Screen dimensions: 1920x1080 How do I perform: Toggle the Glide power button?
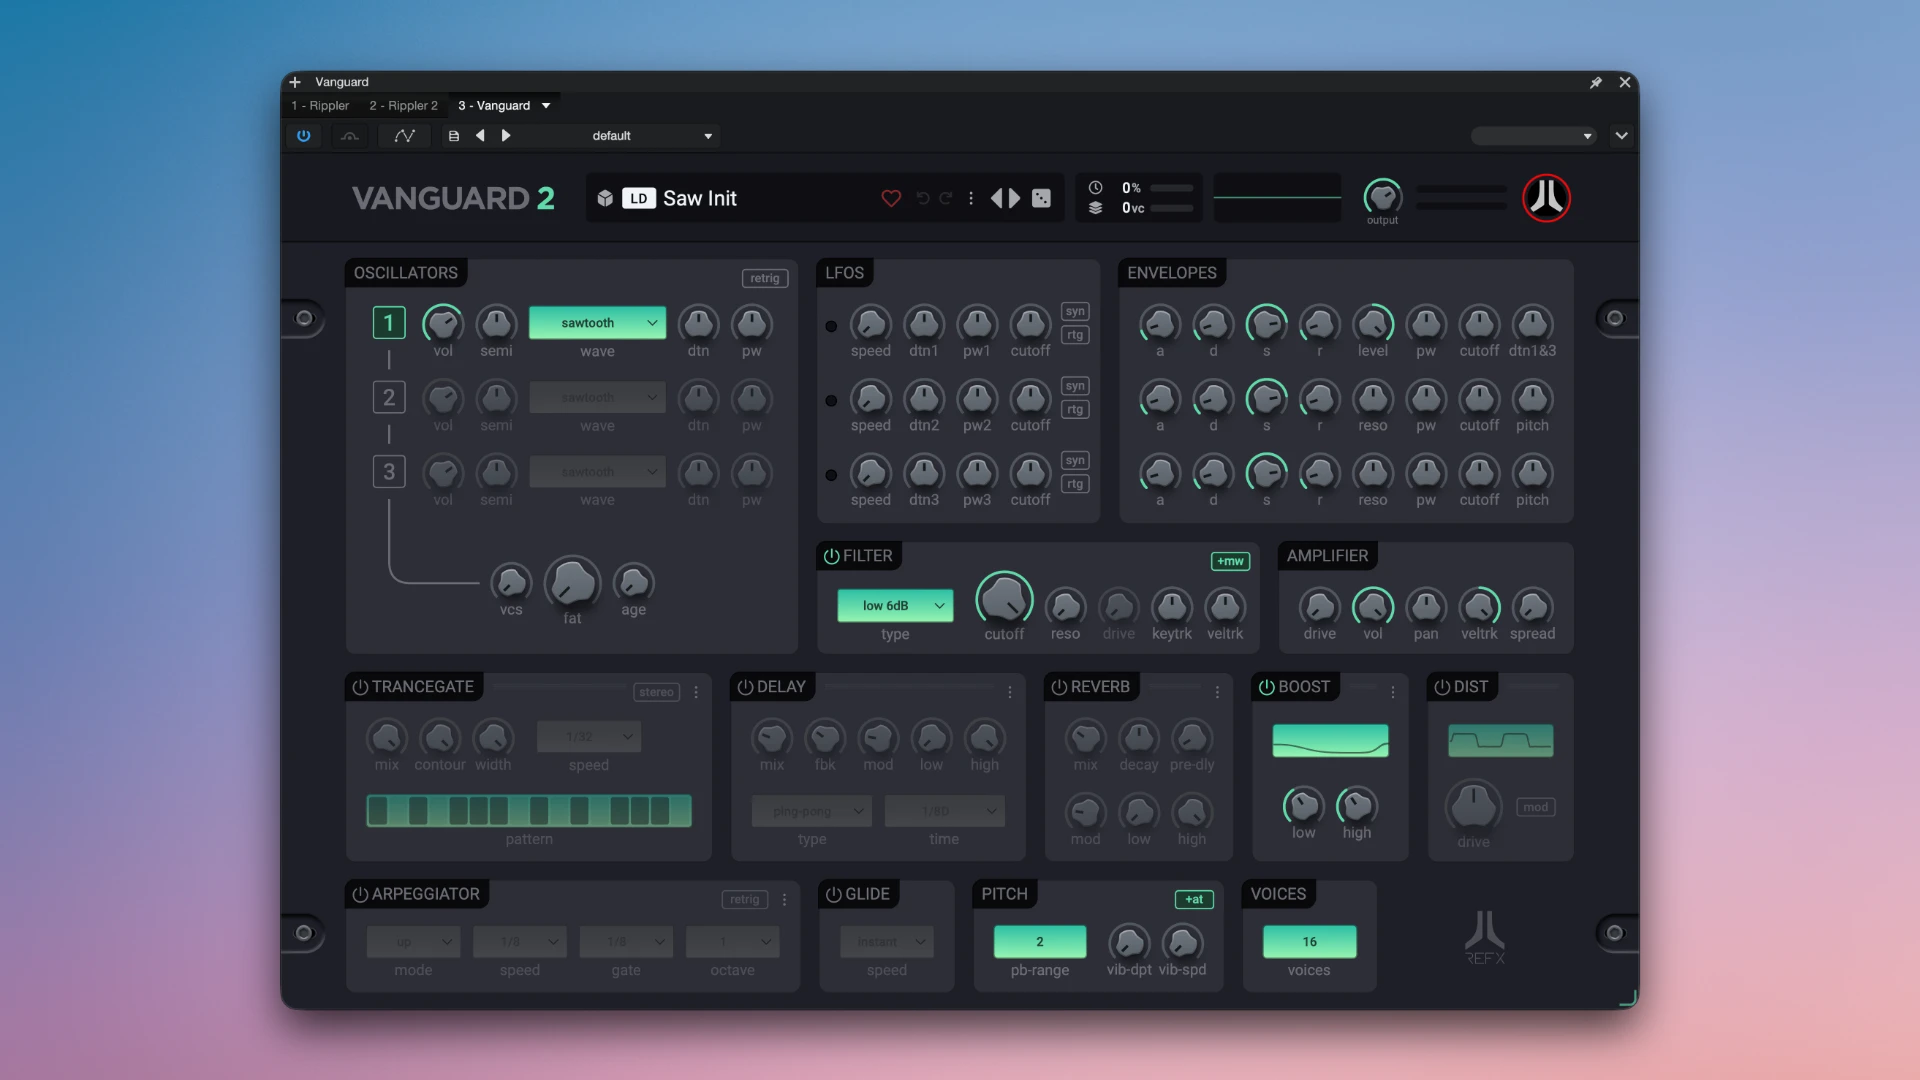tap(833, 894)
